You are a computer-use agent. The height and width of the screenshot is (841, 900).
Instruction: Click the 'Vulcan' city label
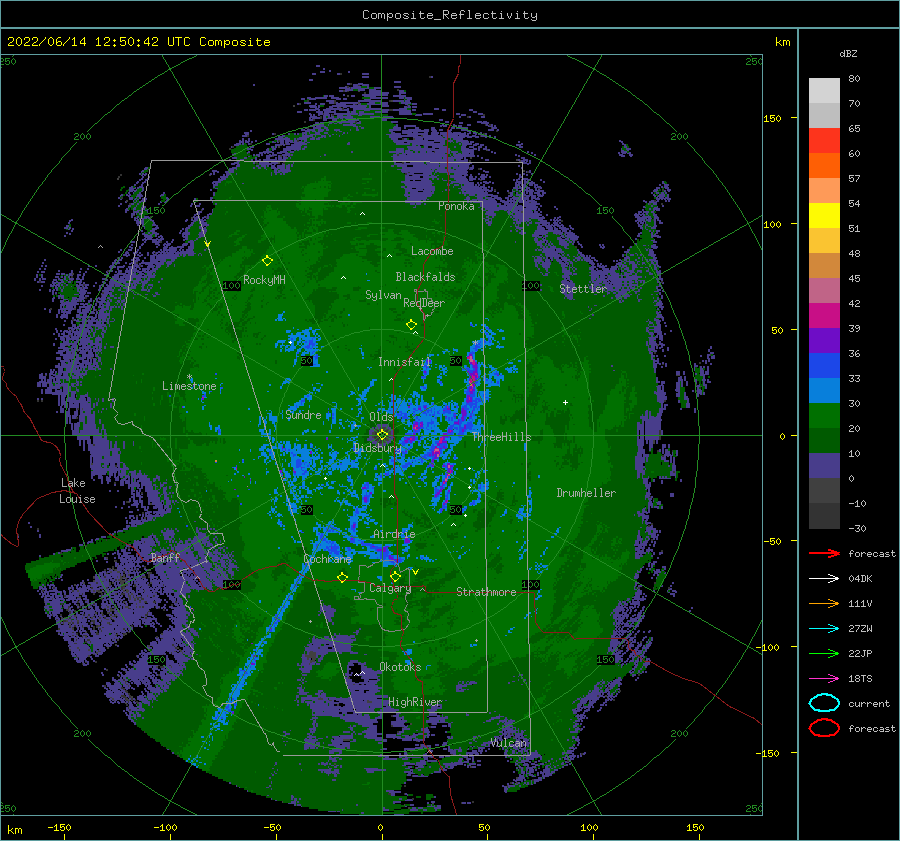click(x=509, y=743)
